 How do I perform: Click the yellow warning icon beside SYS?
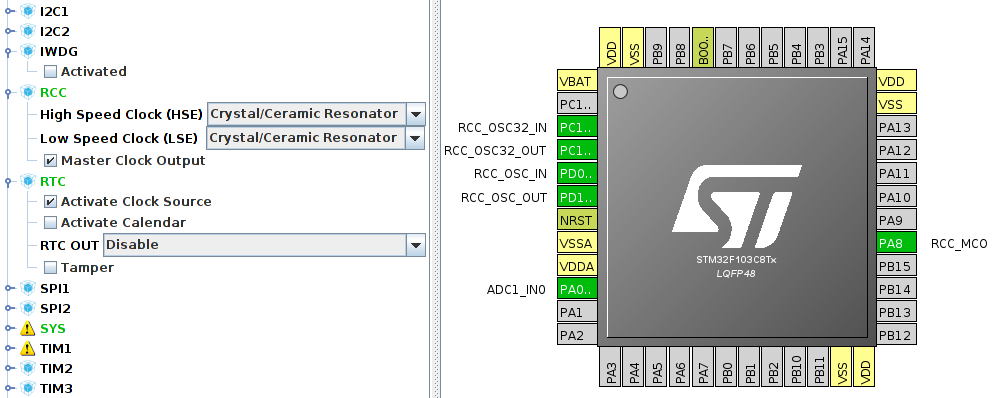click(27, 328)
